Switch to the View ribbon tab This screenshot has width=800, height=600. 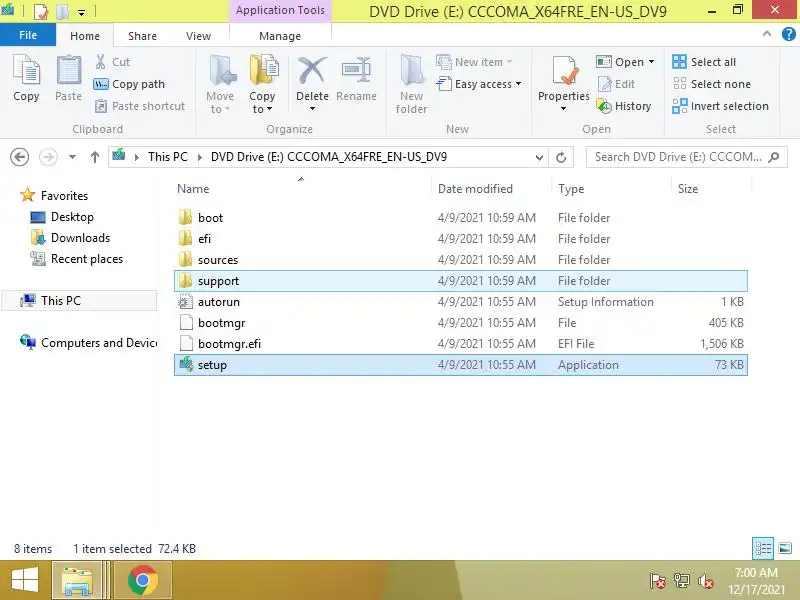click(198, 36)
